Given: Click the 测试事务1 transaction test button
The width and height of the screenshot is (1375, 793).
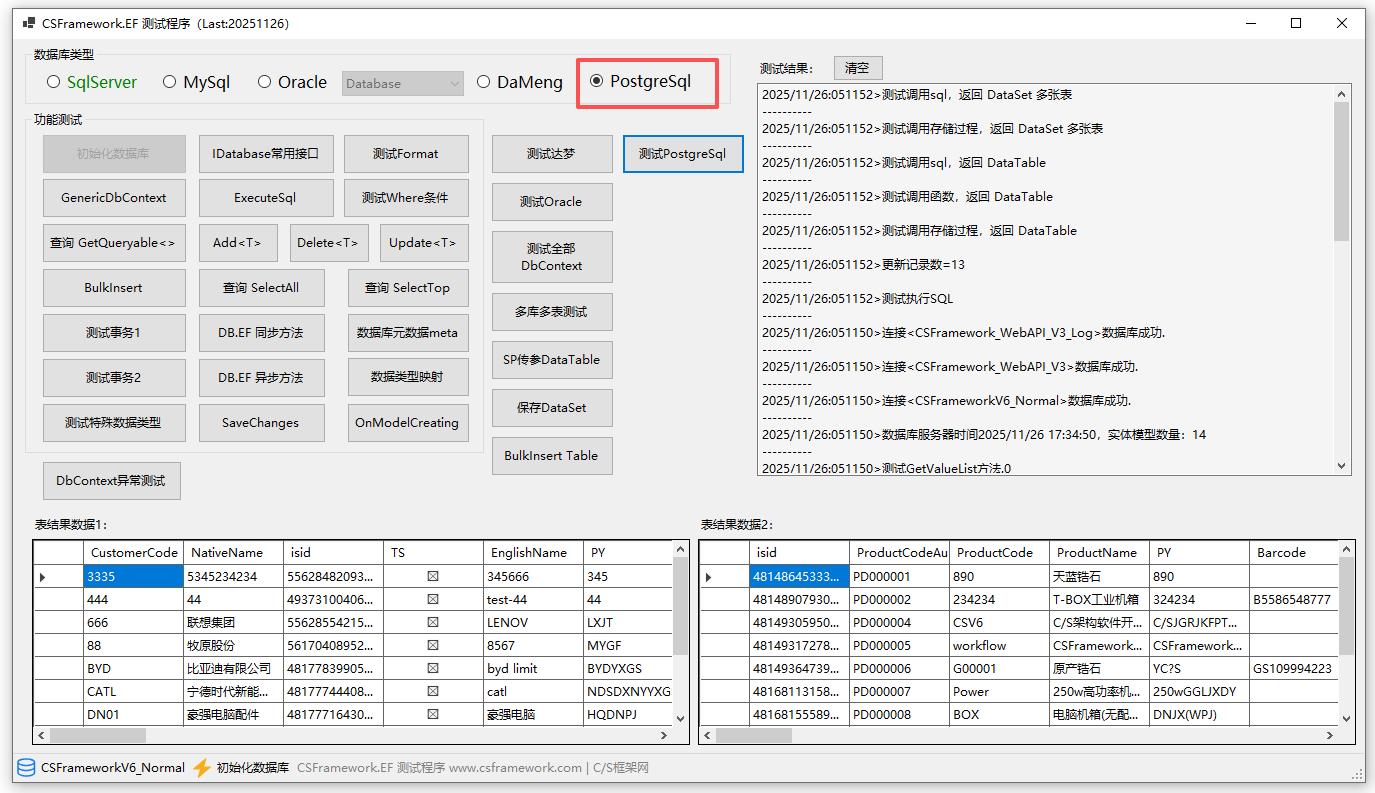Looking at the screenshot, I should coord(113,332).
